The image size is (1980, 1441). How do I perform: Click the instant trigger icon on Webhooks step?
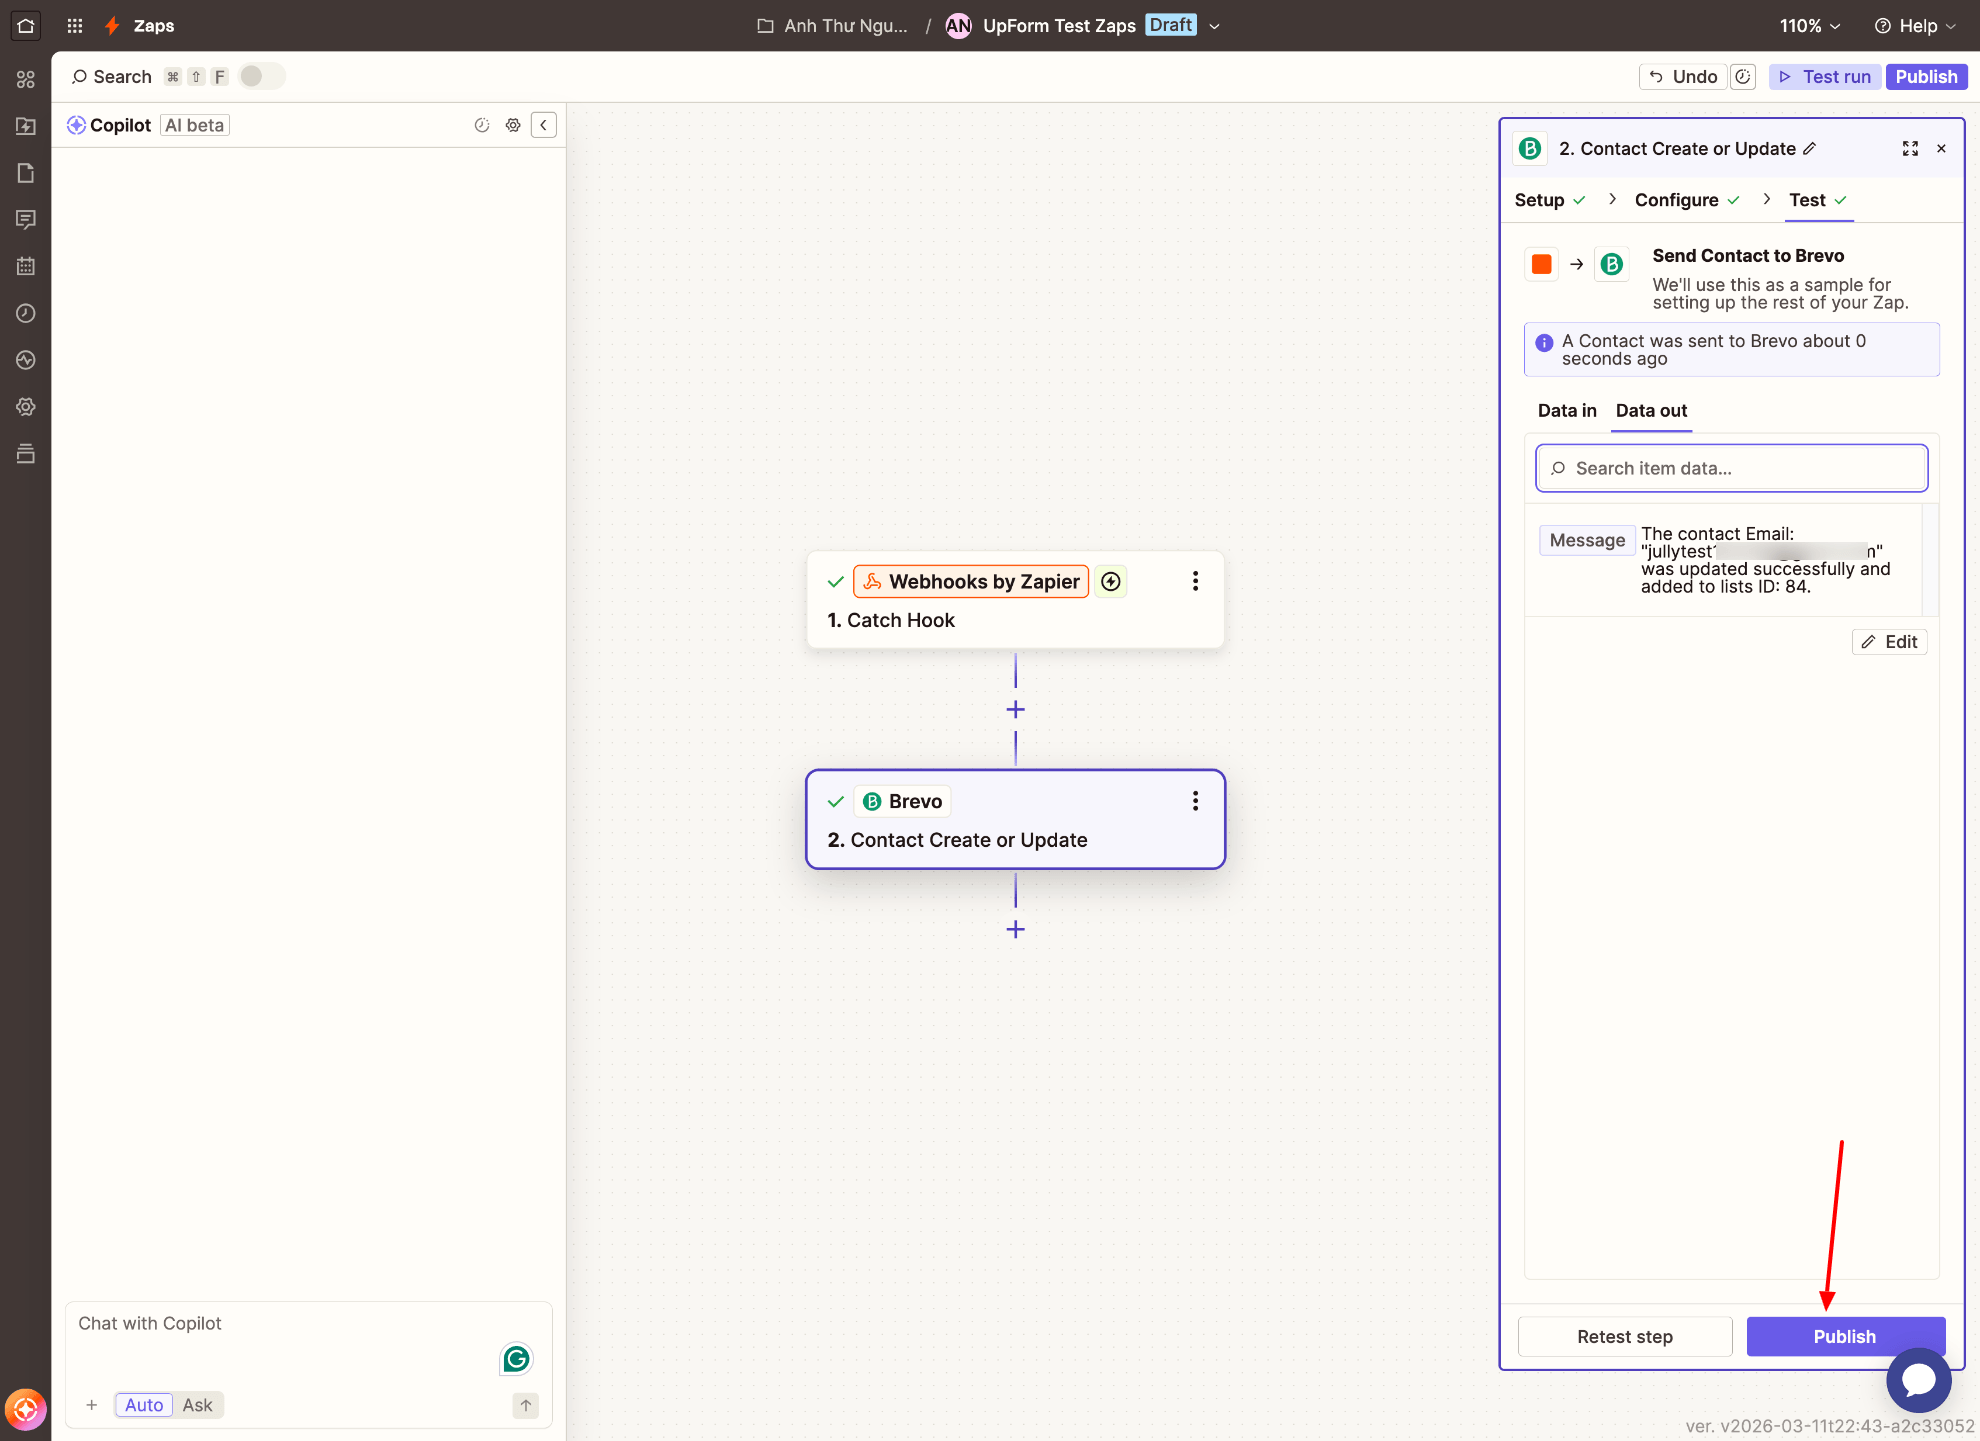pyautogui.click(x=1111, y=582)
